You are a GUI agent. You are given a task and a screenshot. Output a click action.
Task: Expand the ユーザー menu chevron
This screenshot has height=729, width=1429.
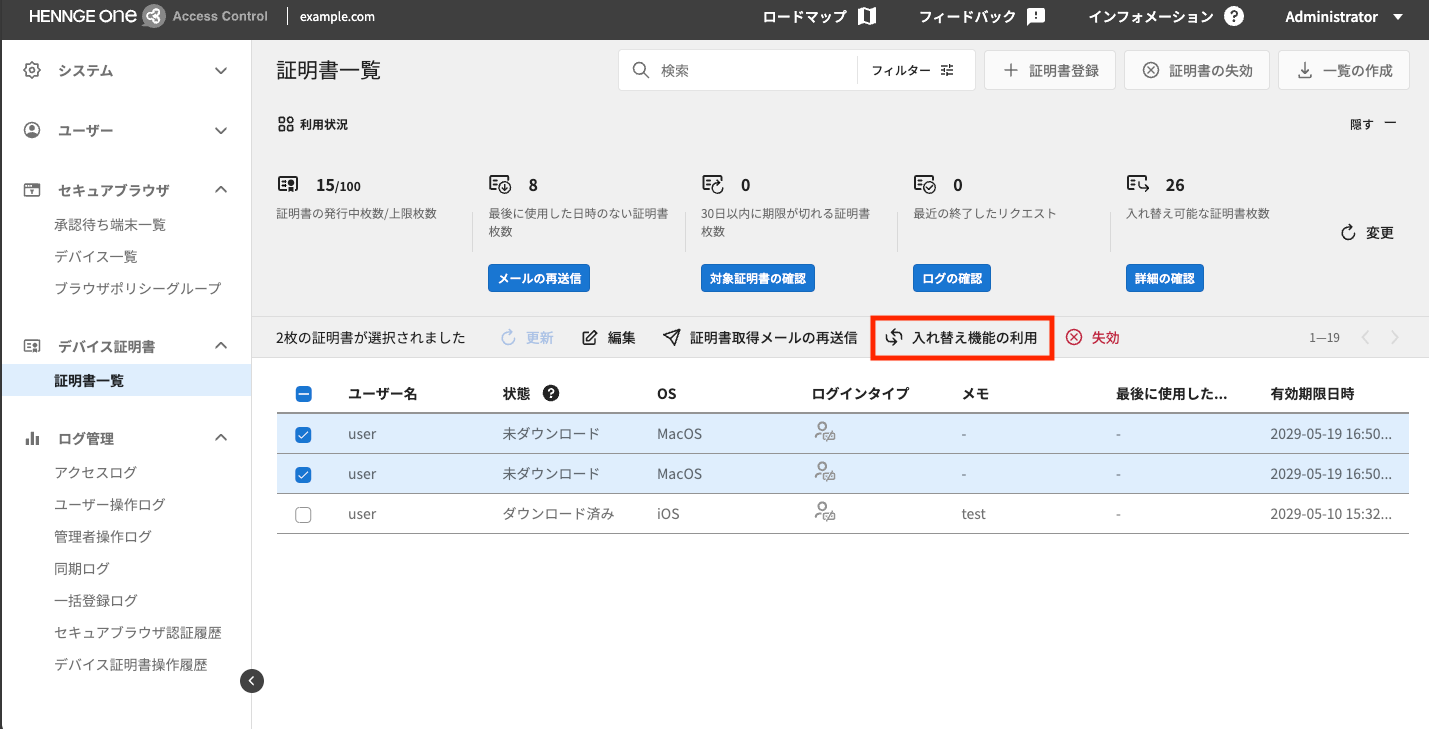click(222, 131)
